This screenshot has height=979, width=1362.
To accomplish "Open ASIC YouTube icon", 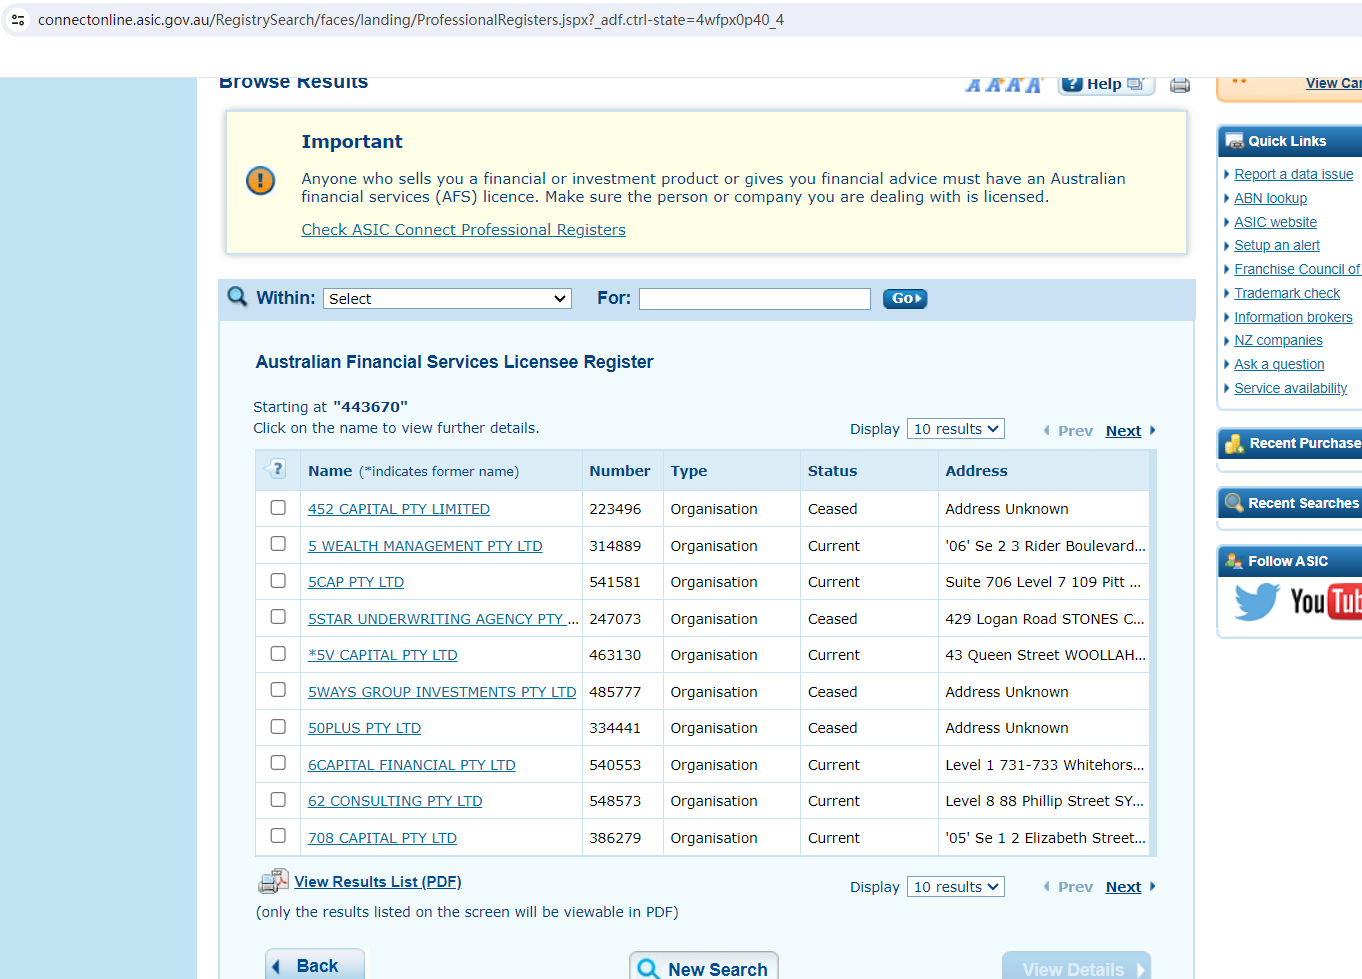I will click(1326, 601).
